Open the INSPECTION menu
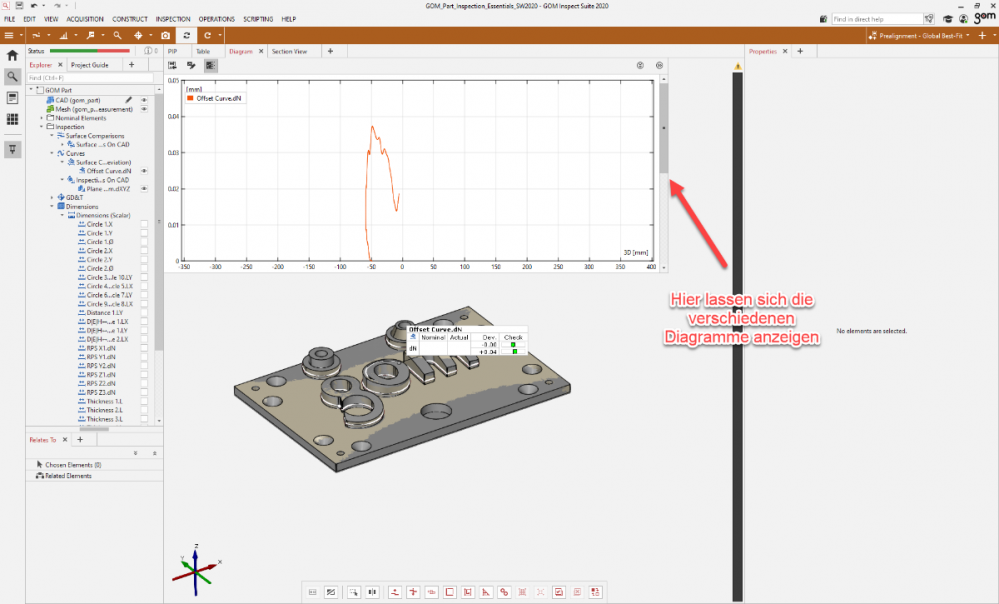The height and width of the screenshot is (604, 999). pos(173,19)
